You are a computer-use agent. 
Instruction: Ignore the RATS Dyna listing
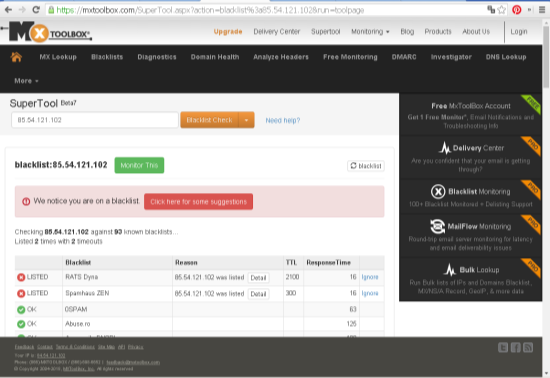point(370,277)
